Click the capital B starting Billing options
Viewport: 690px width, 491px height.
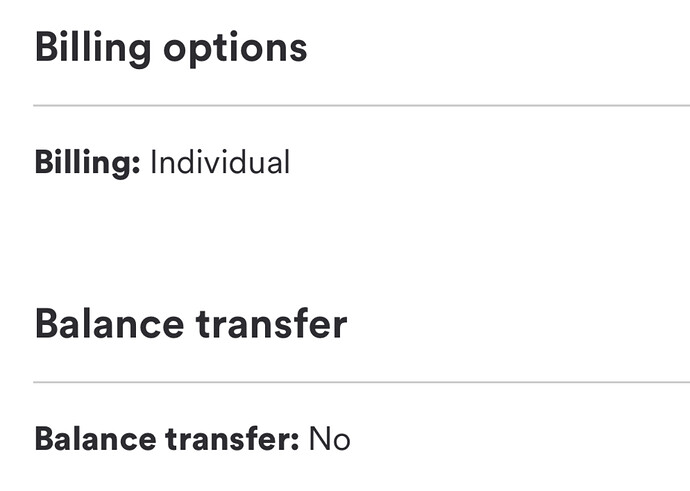(x=47, y=46)
